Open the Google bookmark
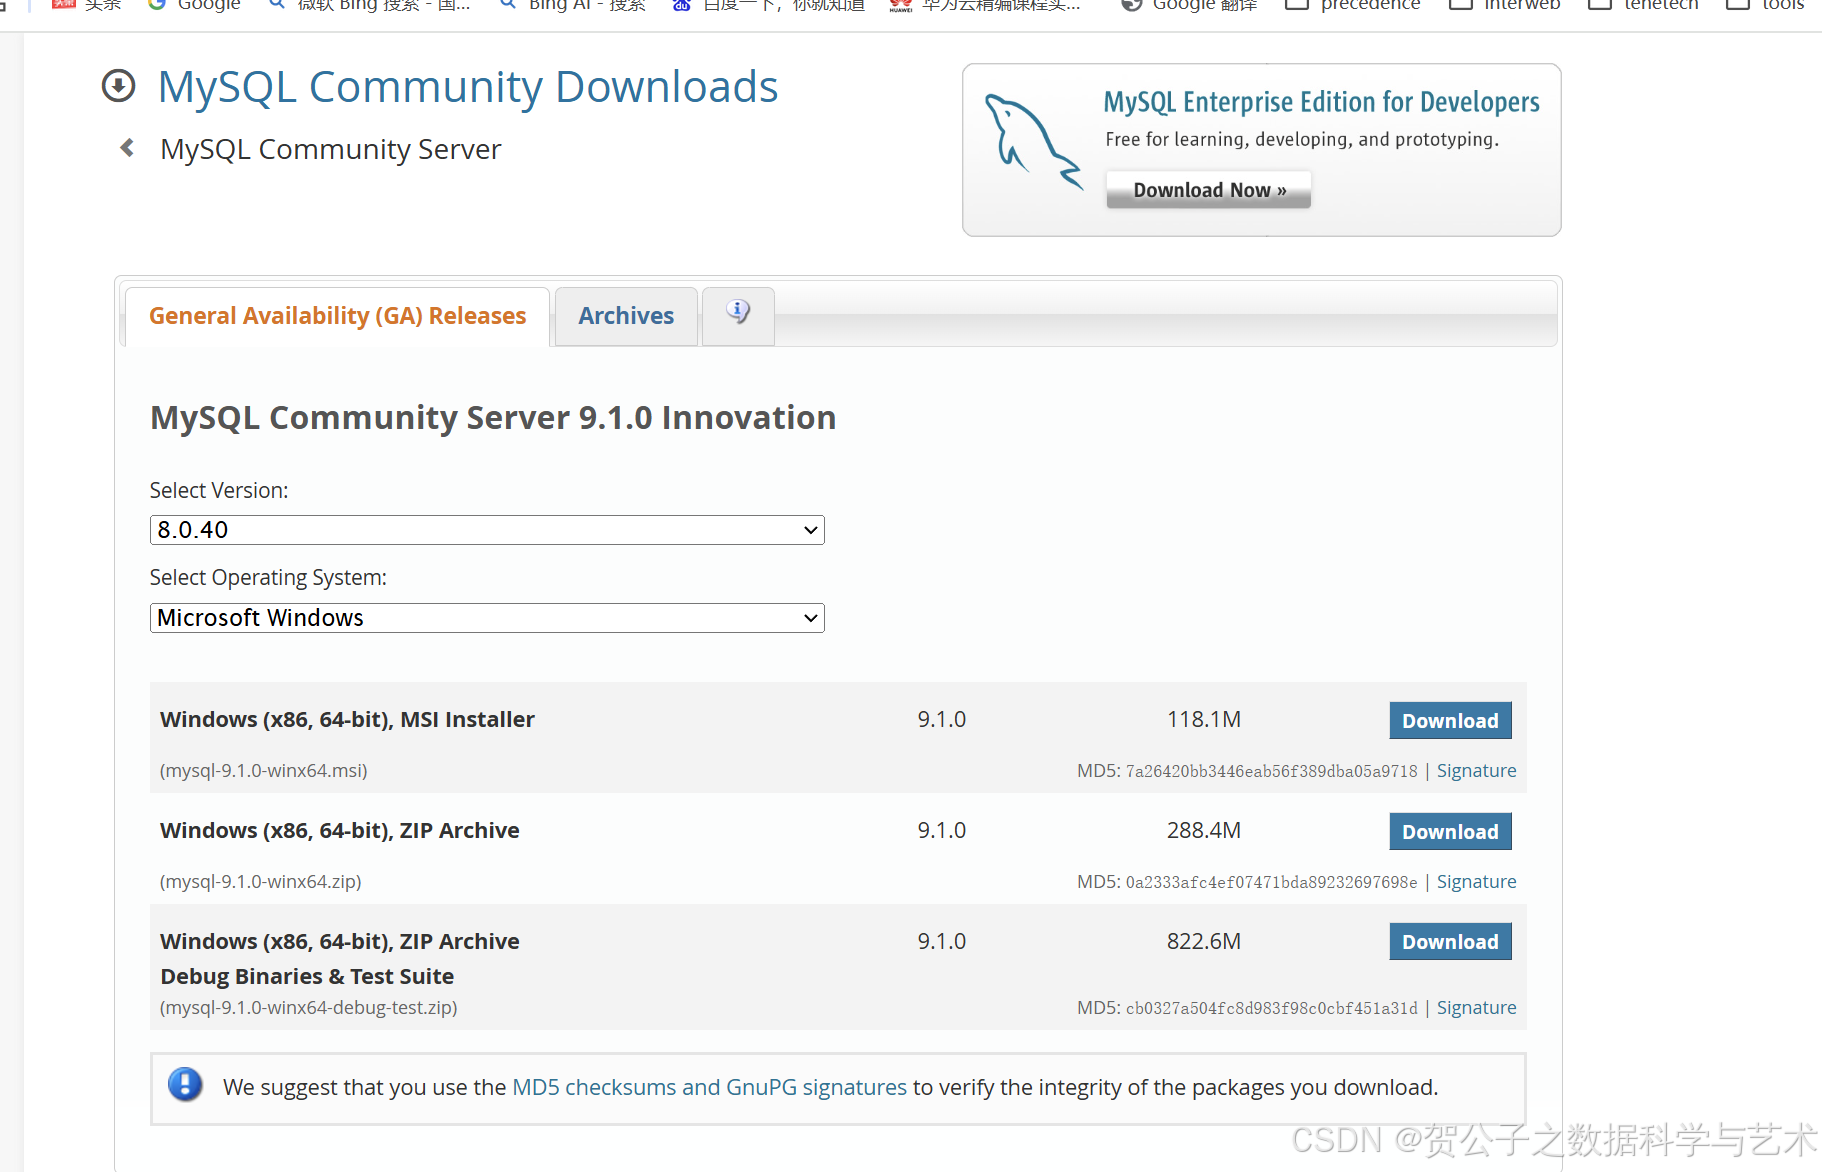 point(194,5)
